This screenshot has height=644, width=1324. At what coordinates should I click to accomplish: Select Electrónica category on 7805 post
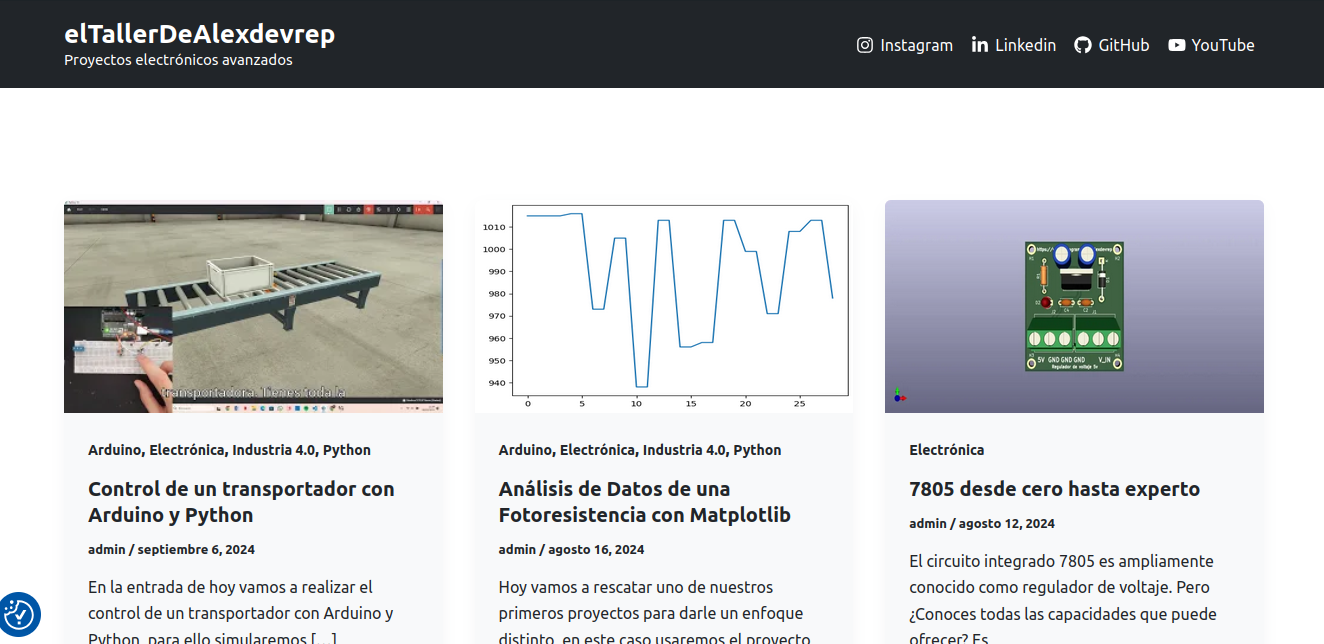[947, 450]
